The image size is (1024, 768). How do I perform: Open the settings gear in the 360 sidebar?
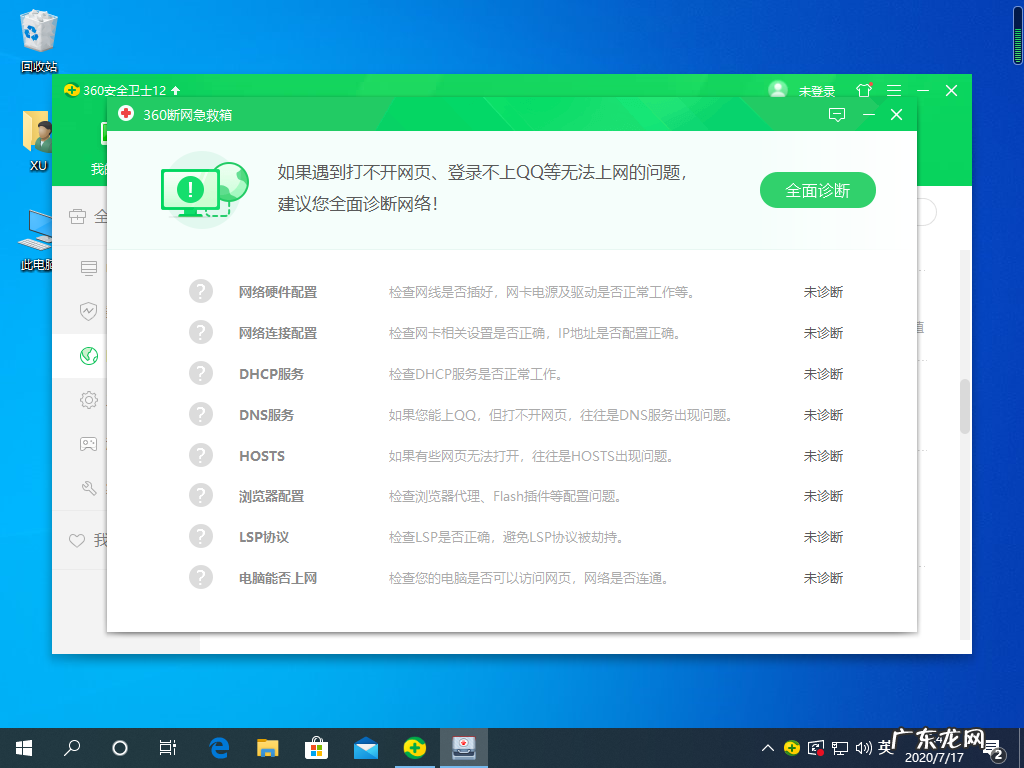(88, 399)
